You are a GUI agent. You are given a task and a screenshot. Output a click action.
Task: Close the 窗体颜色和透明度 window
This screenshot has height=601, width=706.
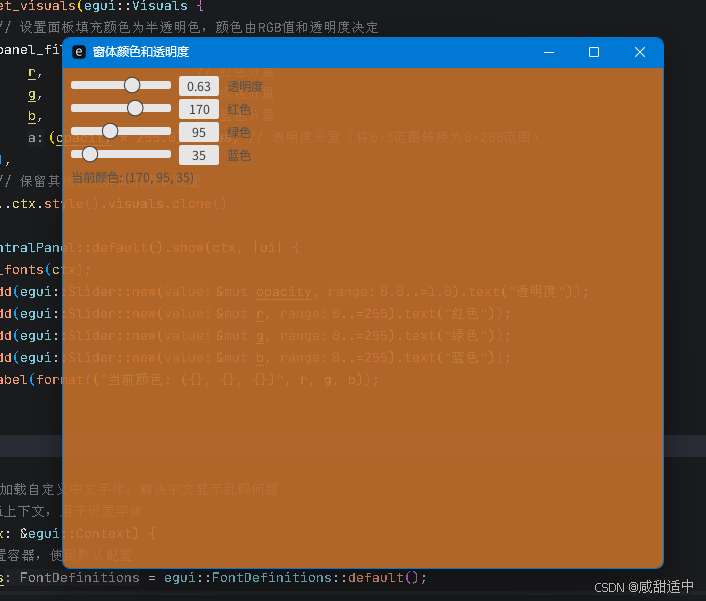click(x=640, y=52)
